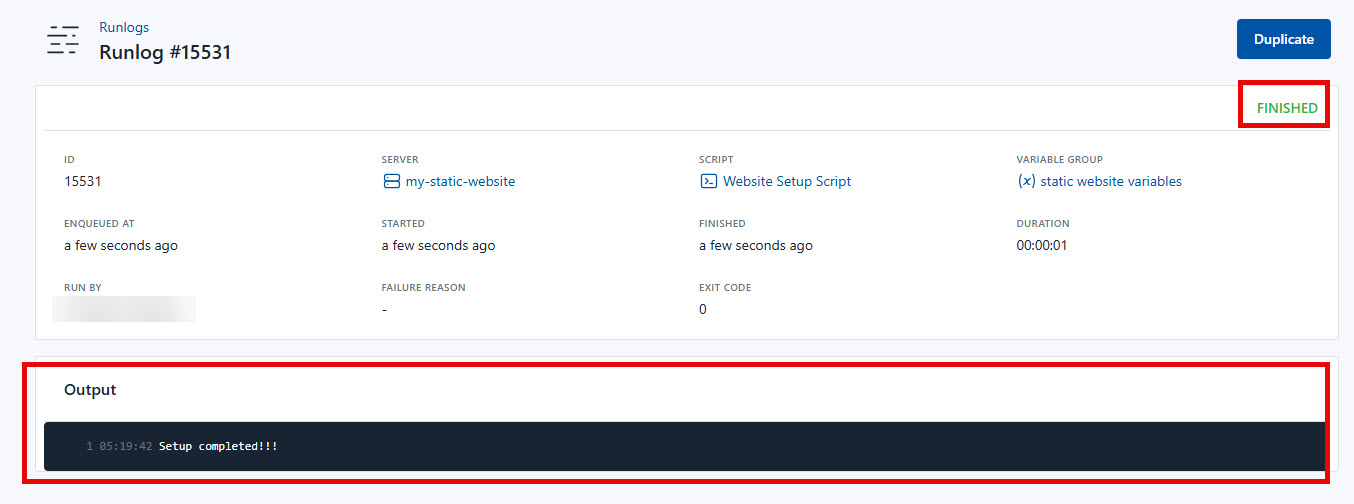Select the exit code value 0
This screenshot has height=504, width=1354.
(x=703, y=309)
